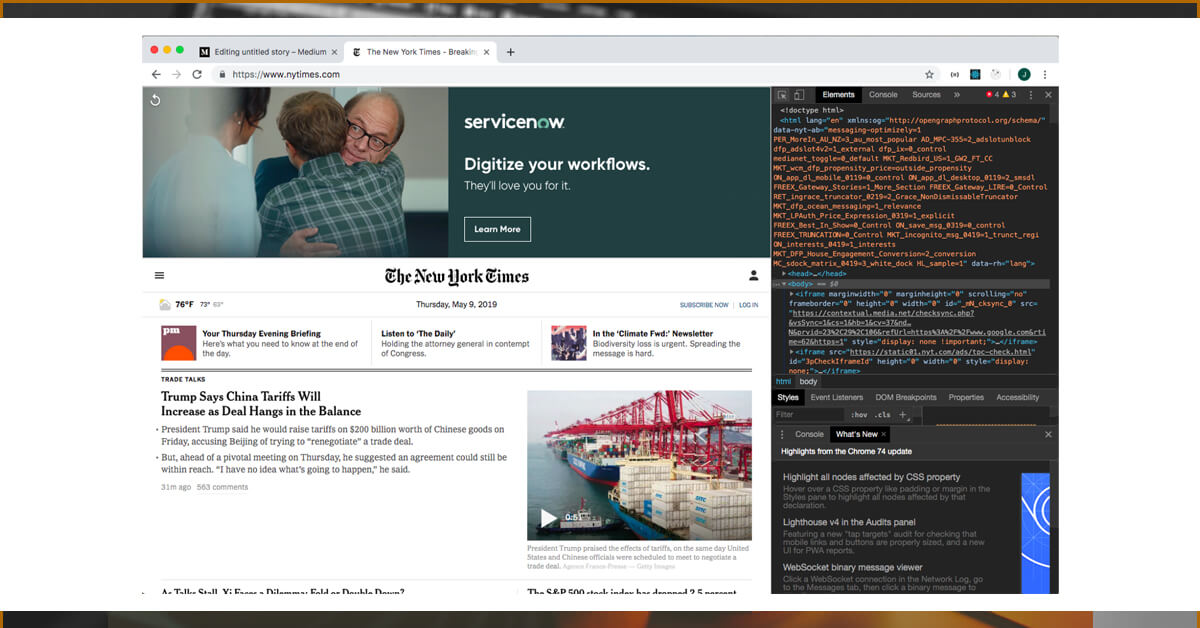Click the Evening Briefing pm thumbnail

pos(179,343)
